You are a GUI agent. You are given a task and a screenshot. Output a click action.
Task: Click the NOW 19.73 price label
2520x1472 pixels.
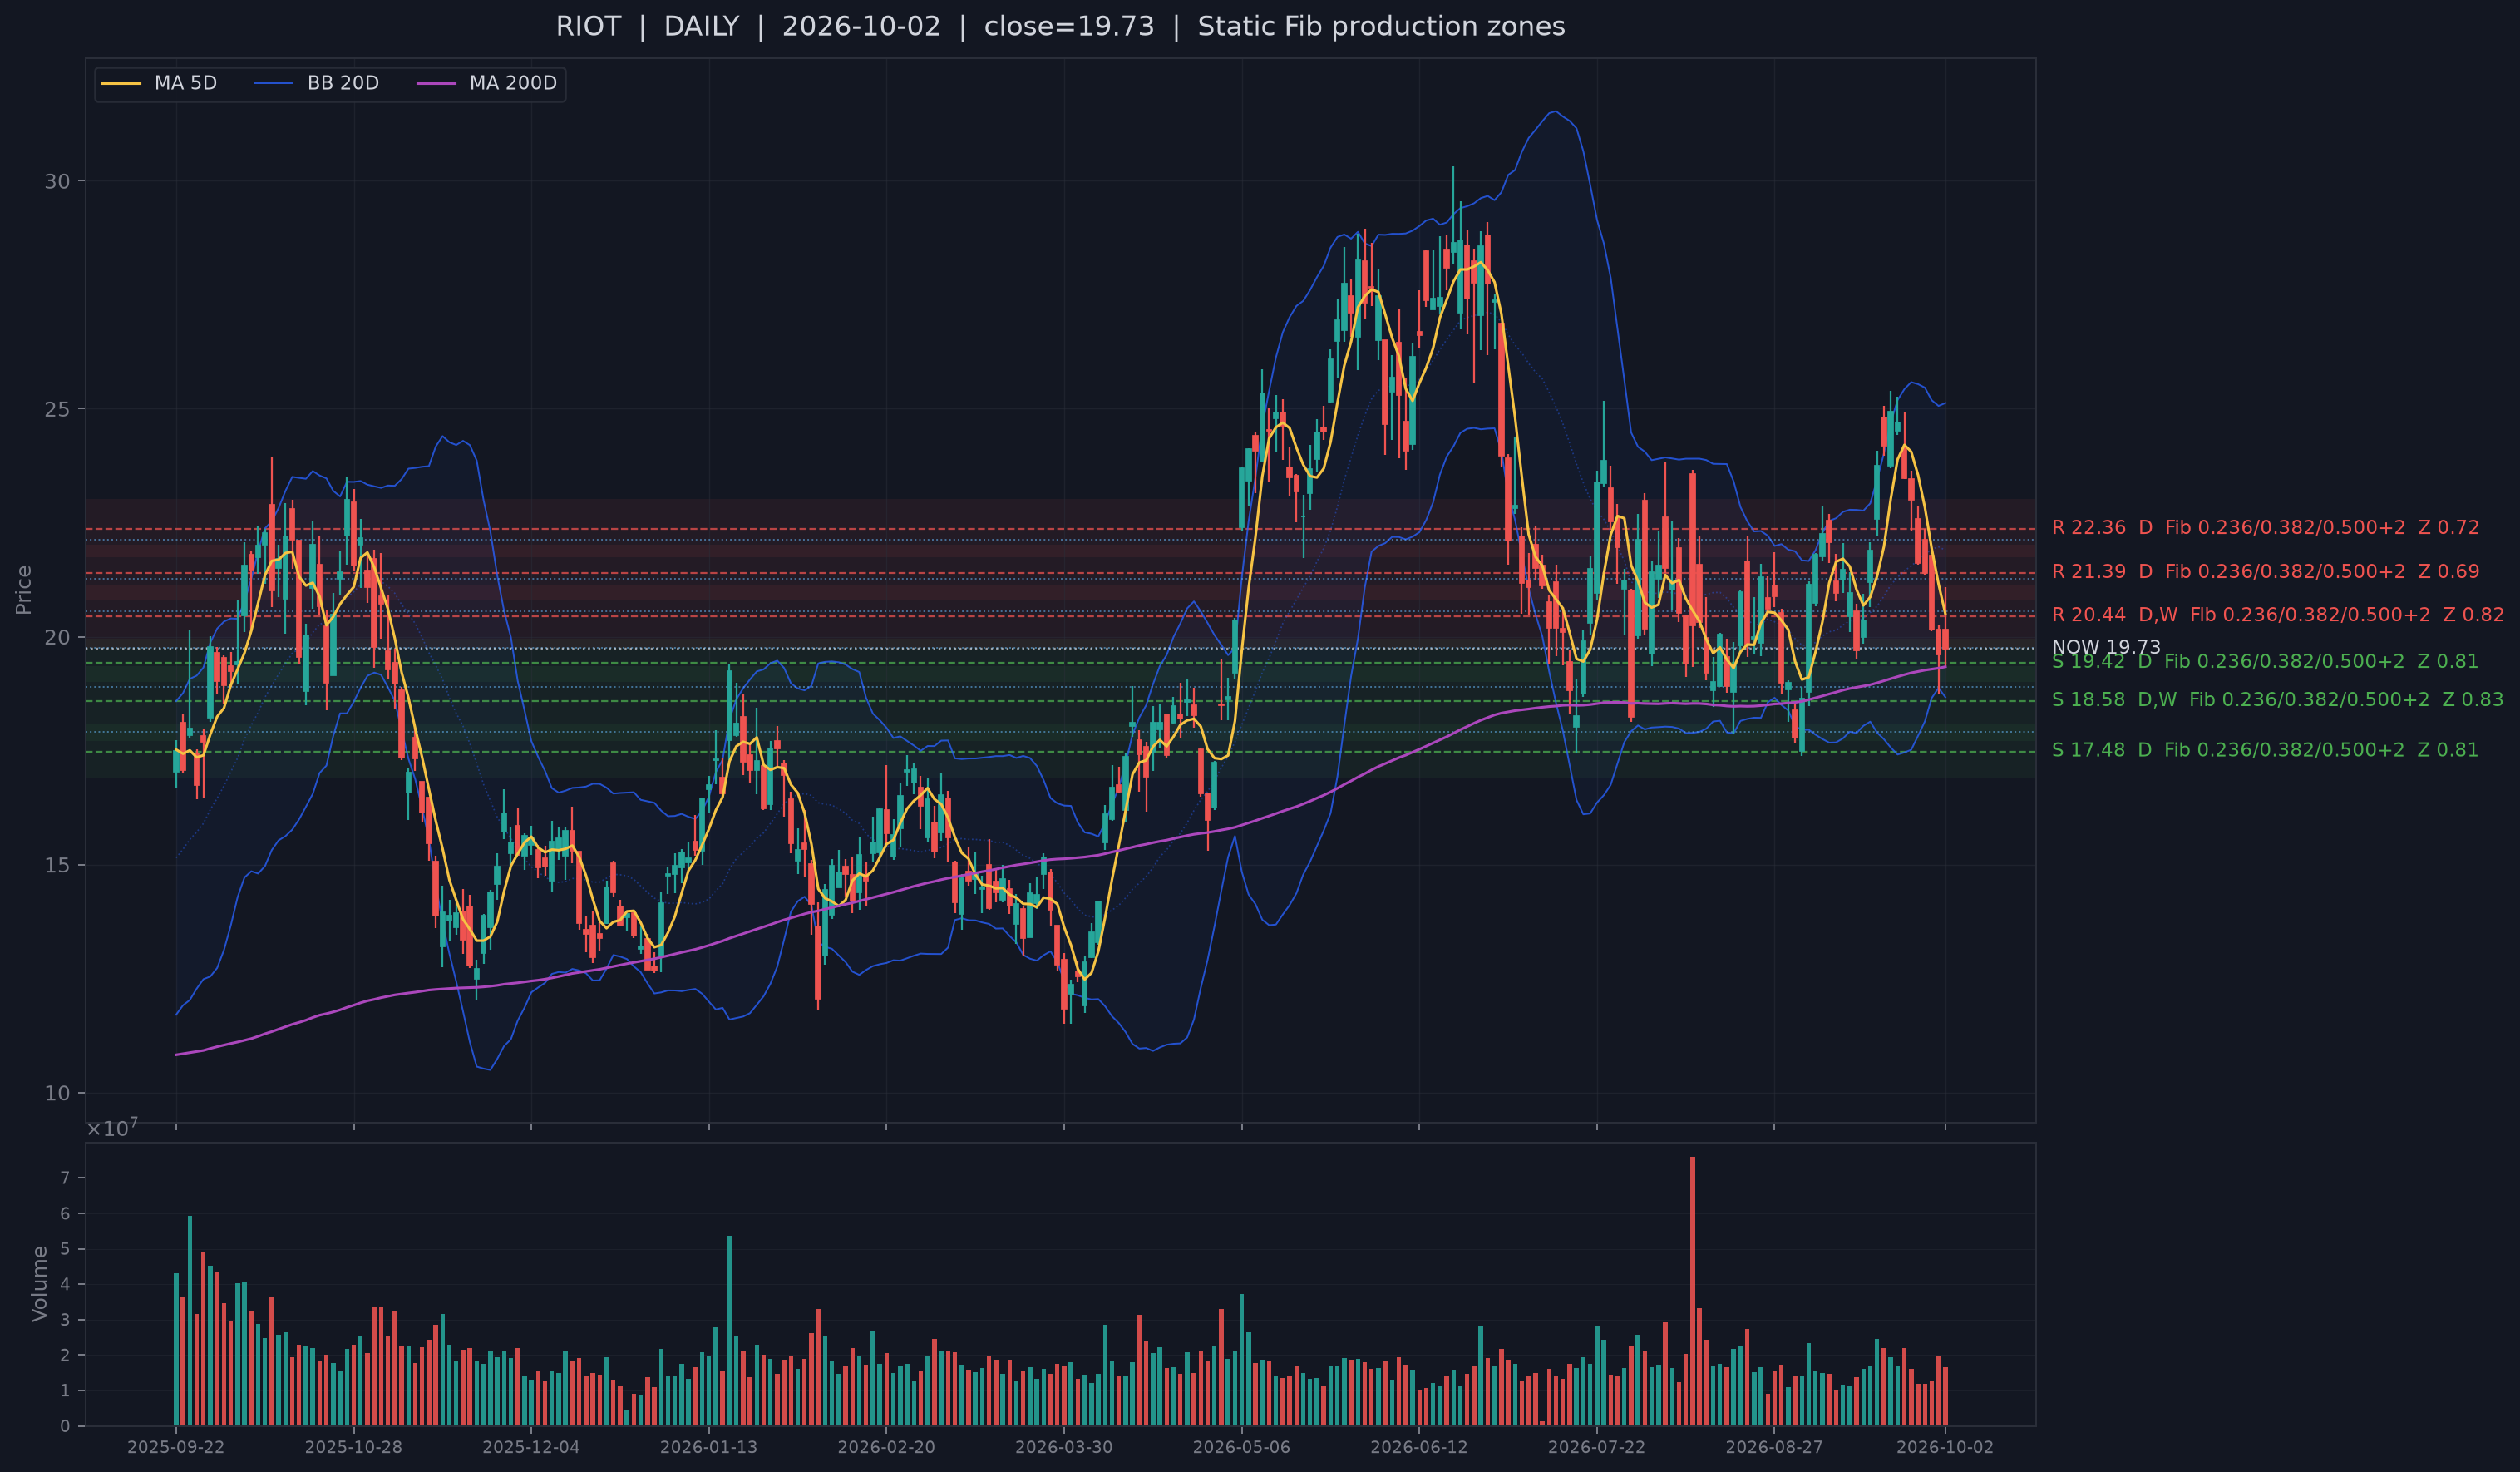(2106, 647)
